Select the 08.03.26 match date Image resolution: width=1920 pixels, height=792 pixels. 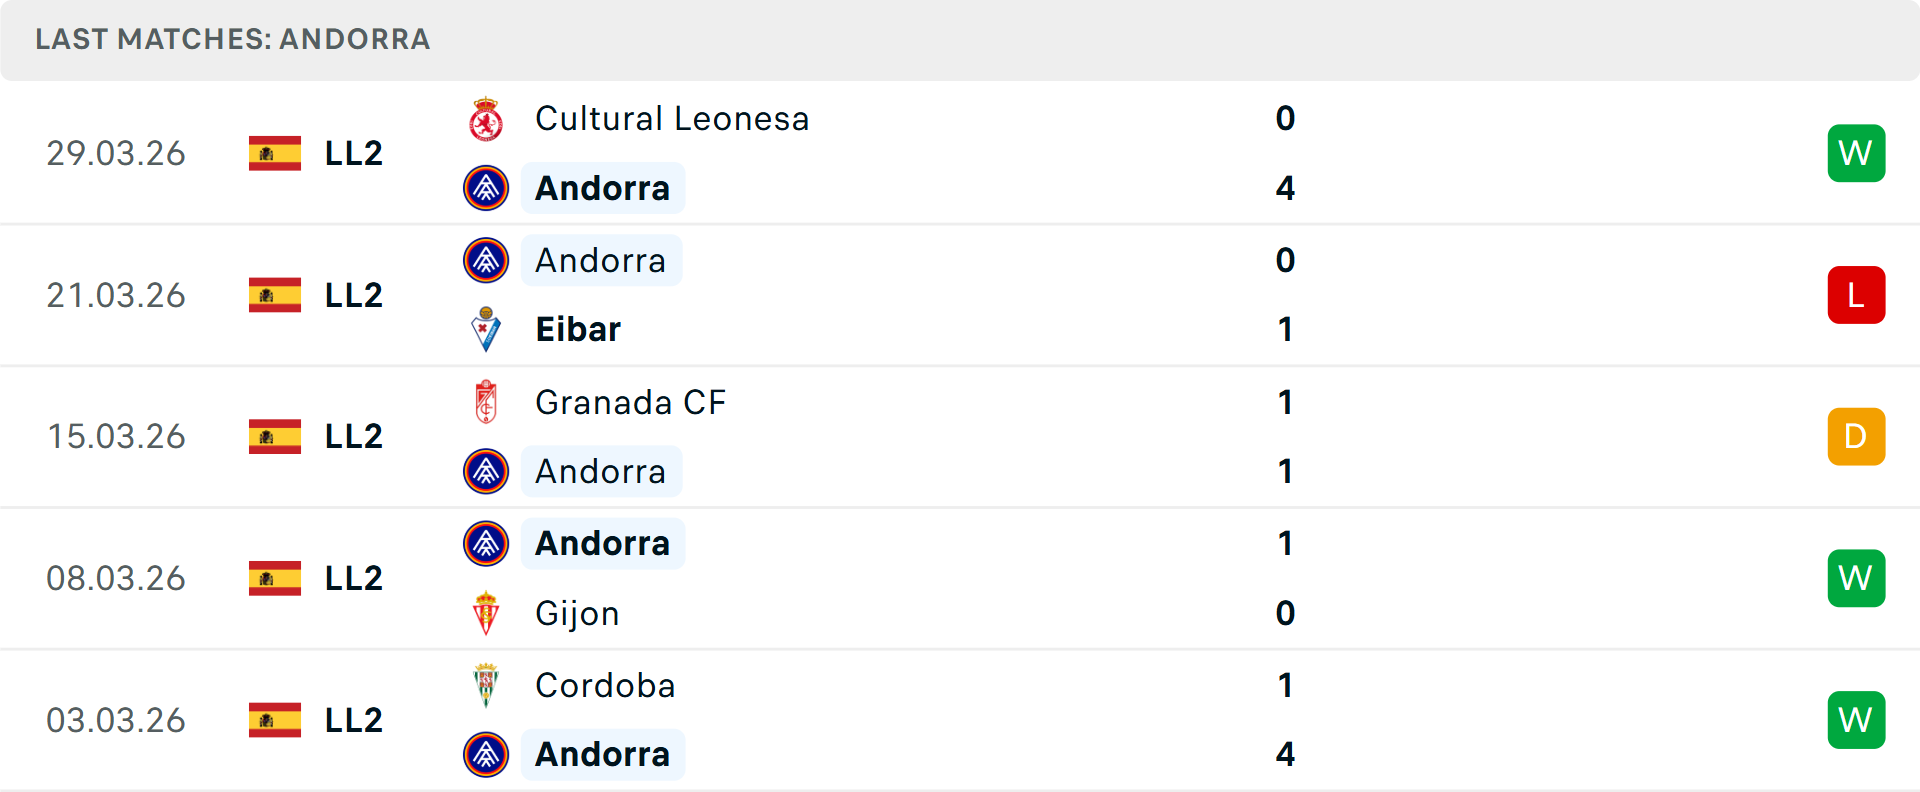pos(116,578)
